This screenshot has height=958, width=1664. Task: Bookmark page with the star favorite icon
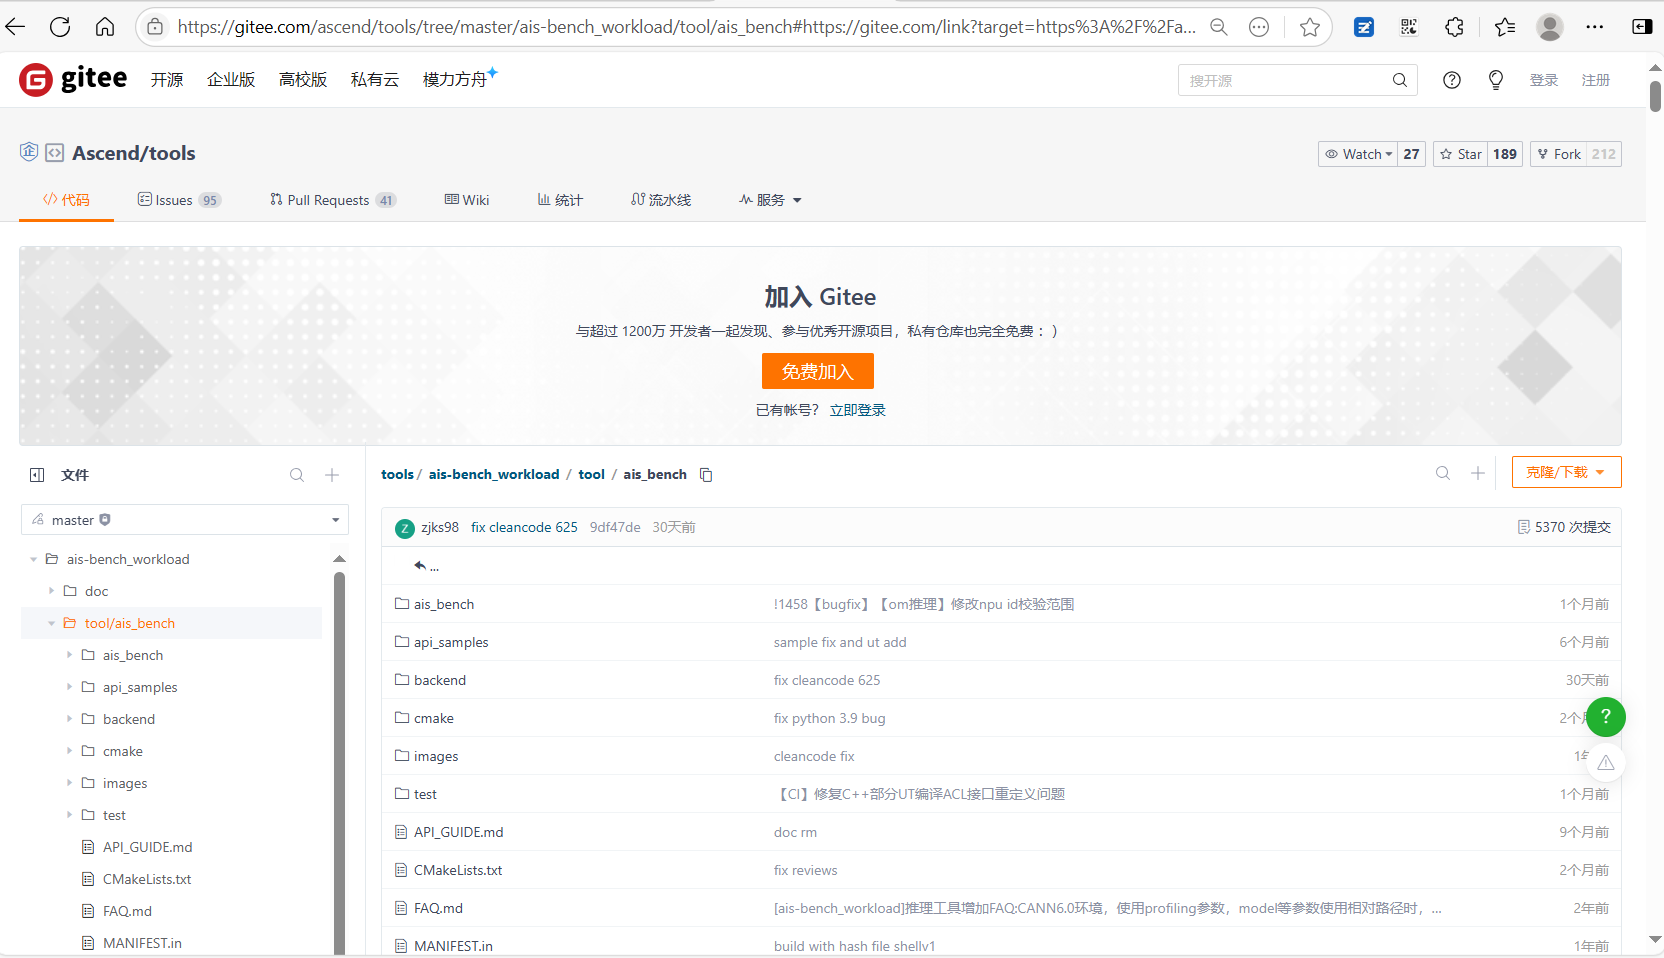click(1309, 27)
